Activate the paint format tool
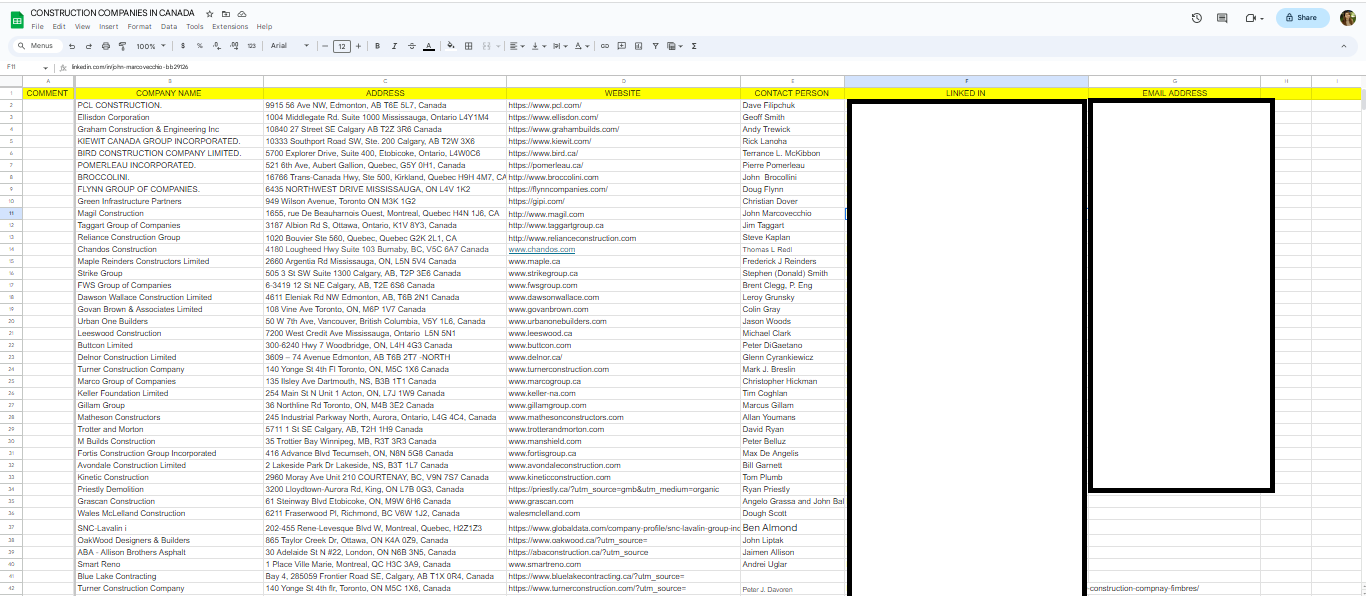The width and height of the screenshot is (1366, 596). click(122, 46)
